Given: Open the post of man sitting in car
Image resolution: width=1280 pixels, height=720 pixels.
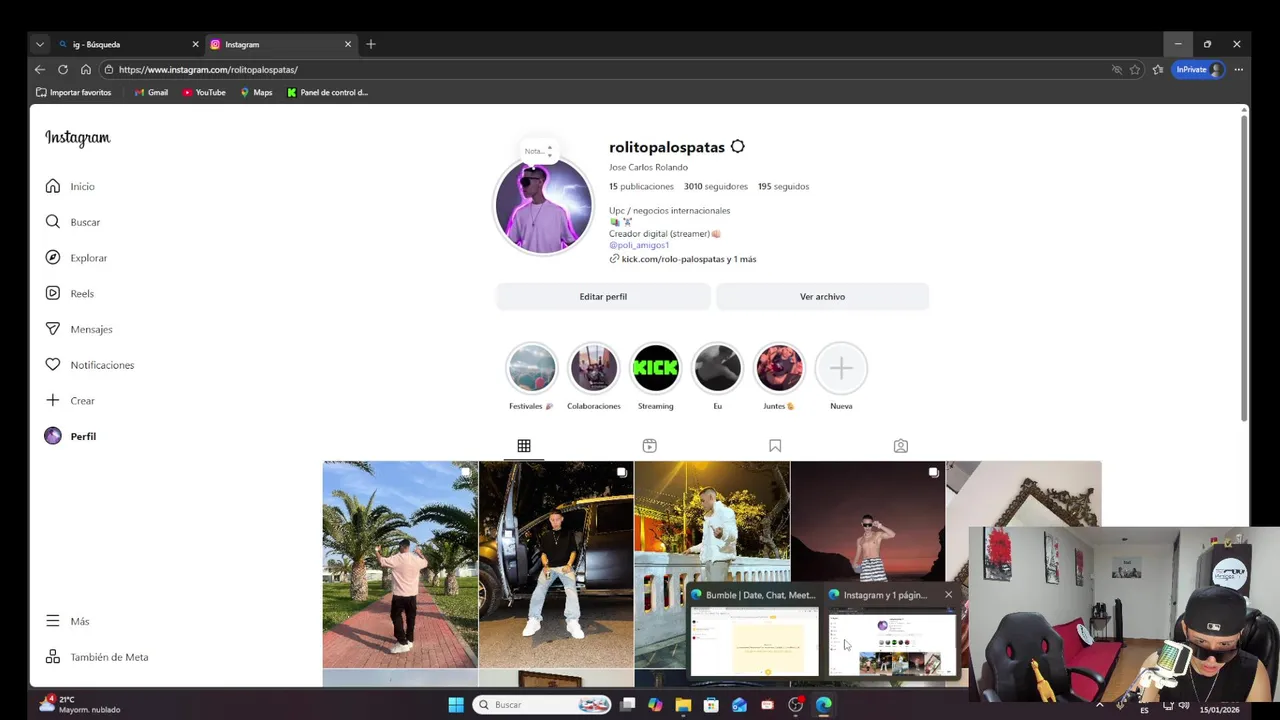Looking at the screenshot, I should pyautogui.click(x=556, y=564).
